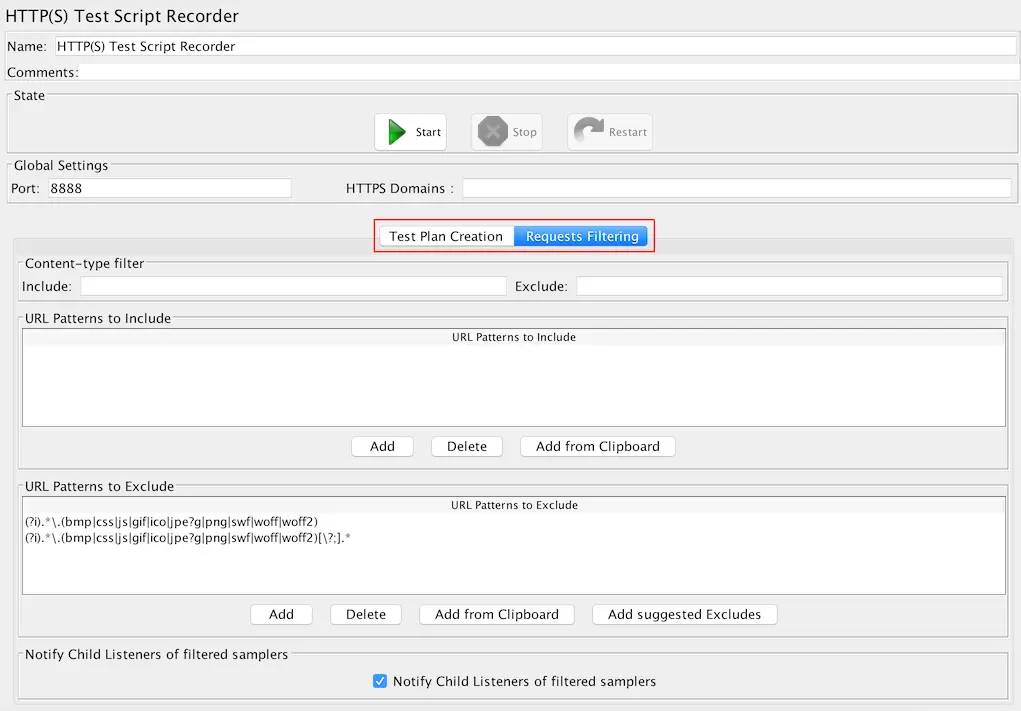Focus the Comments input field
Image resolution: width=1021 pixels, height=711 pixels.
pos(549,72)
